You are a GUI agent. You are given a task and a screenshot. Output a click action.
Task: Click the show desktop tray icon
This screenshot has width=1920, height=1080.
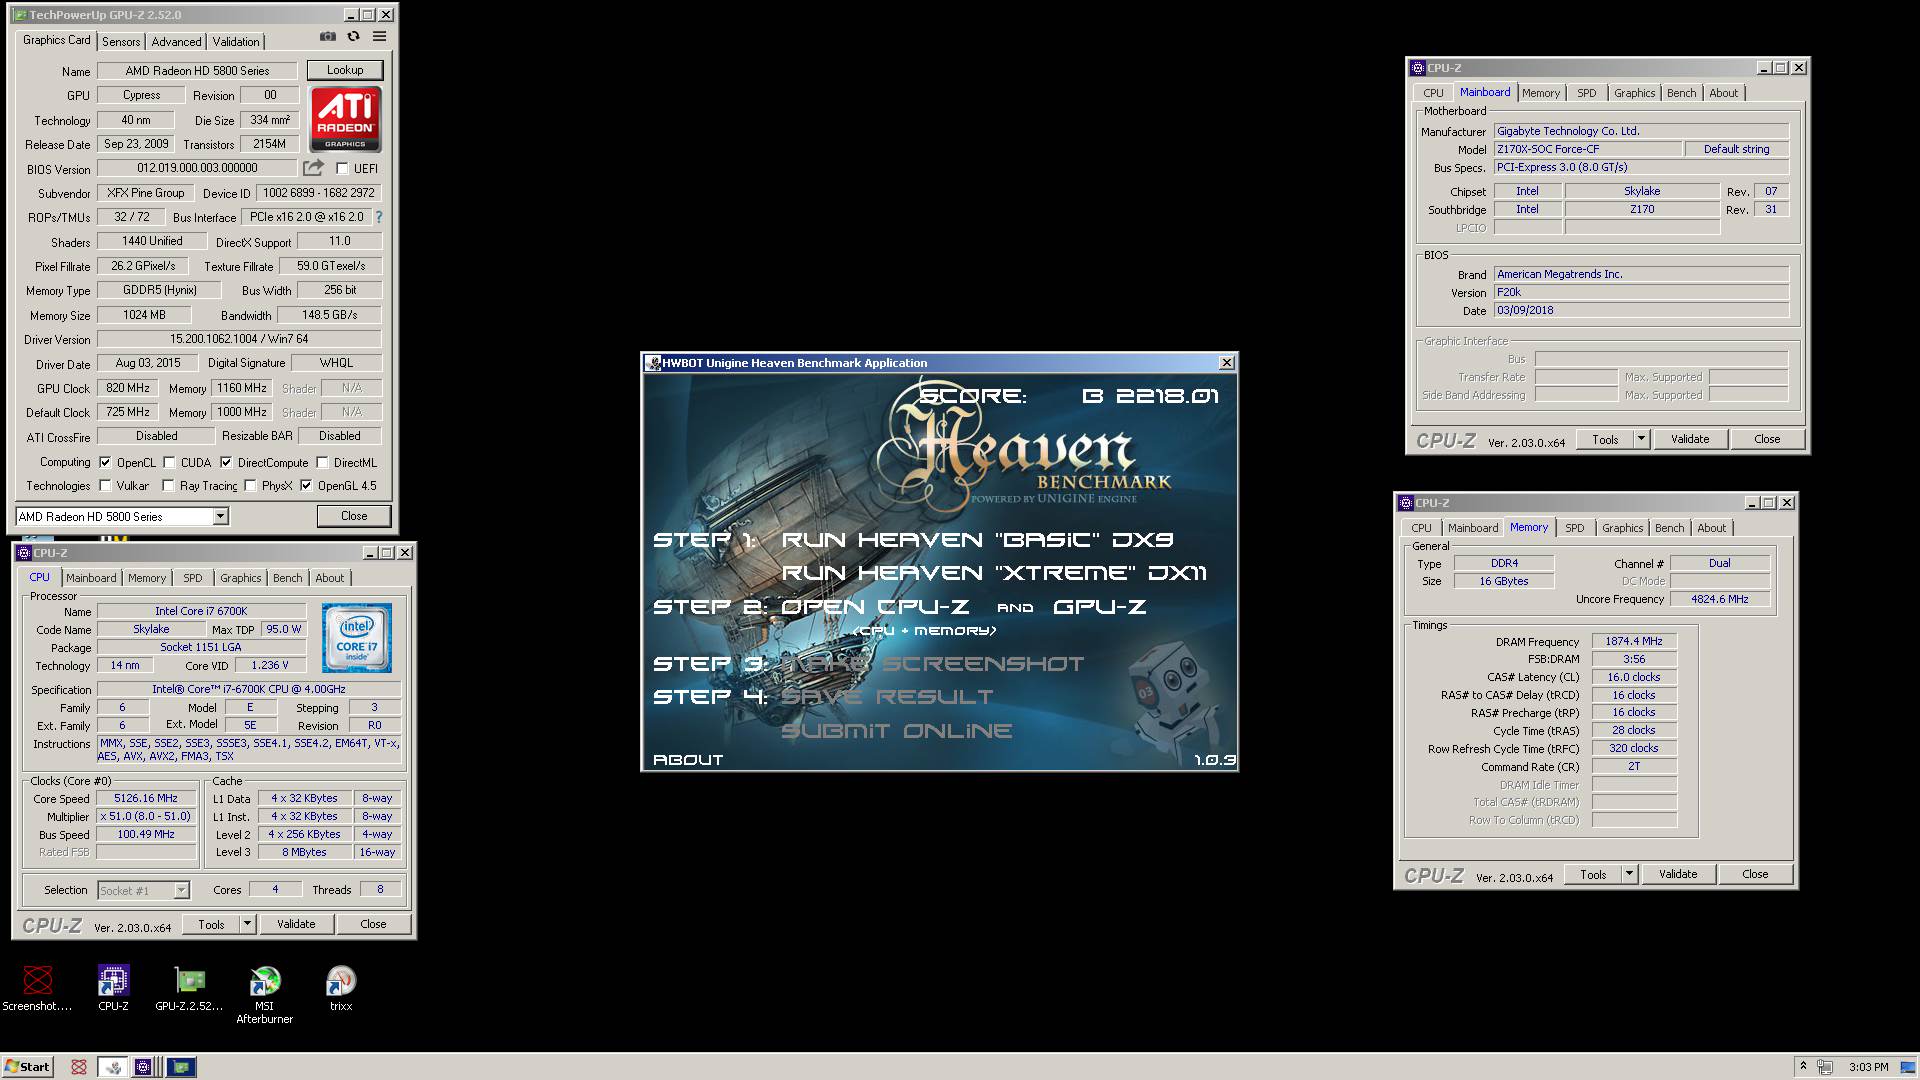(1910, 1067)
